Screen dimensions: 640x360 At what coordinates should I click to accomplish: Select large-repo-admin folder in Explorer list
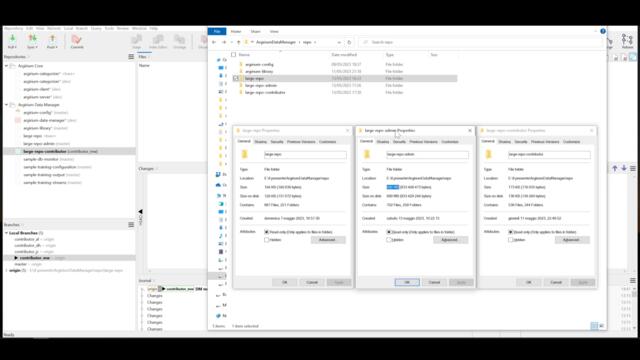261,86
